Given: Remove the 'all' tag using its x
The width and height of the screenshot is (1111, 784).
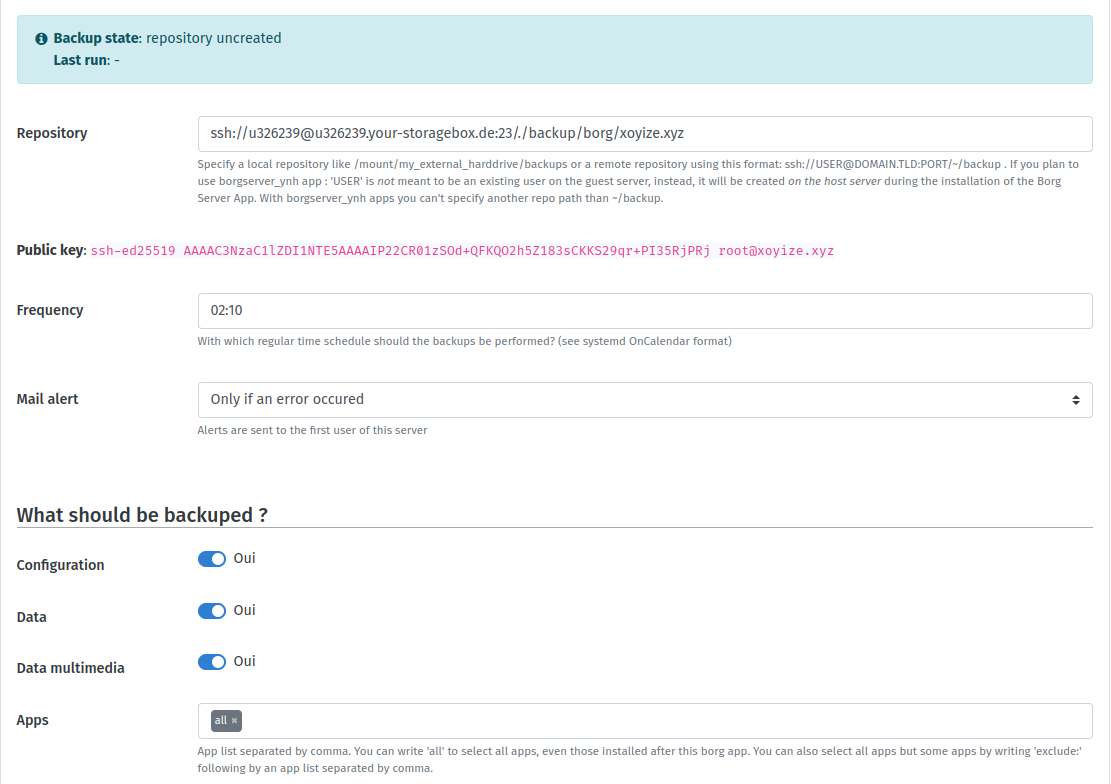Looking at the screenshot, I should coord(234,721).
